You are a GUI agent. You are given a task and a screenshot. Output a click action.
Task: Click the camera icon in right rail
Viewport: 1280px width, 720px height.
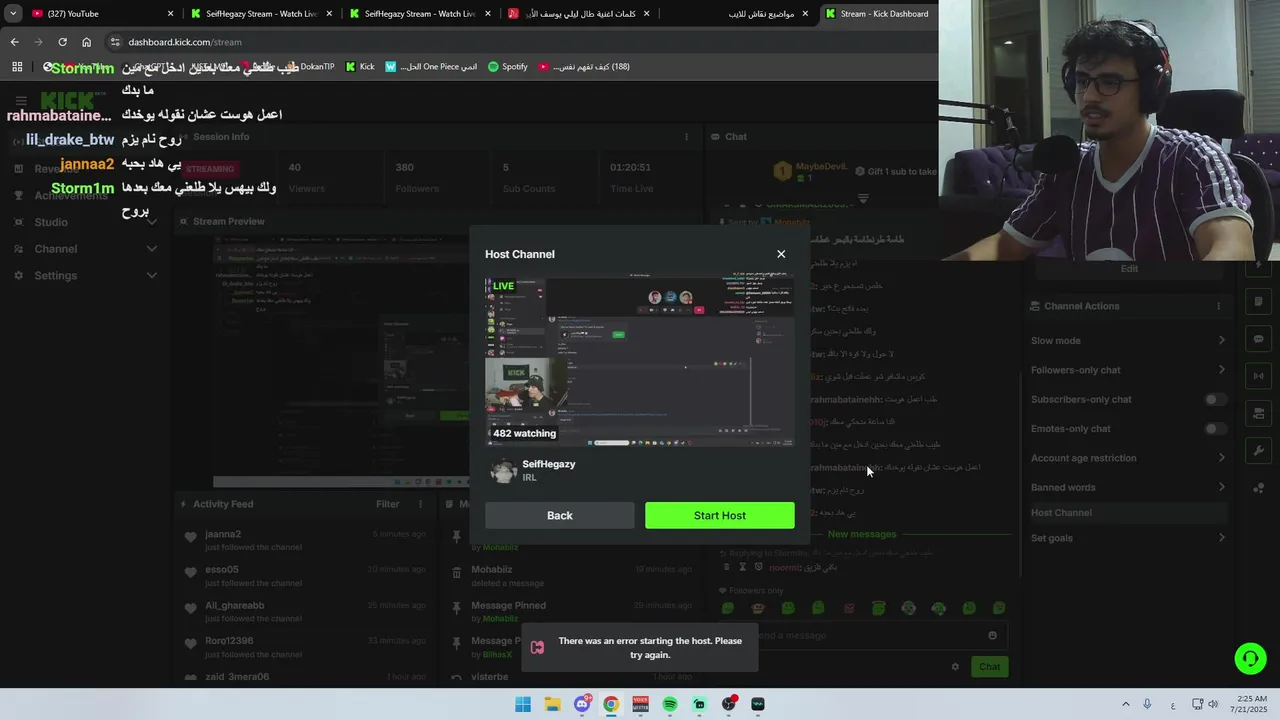pos(1258,413)
